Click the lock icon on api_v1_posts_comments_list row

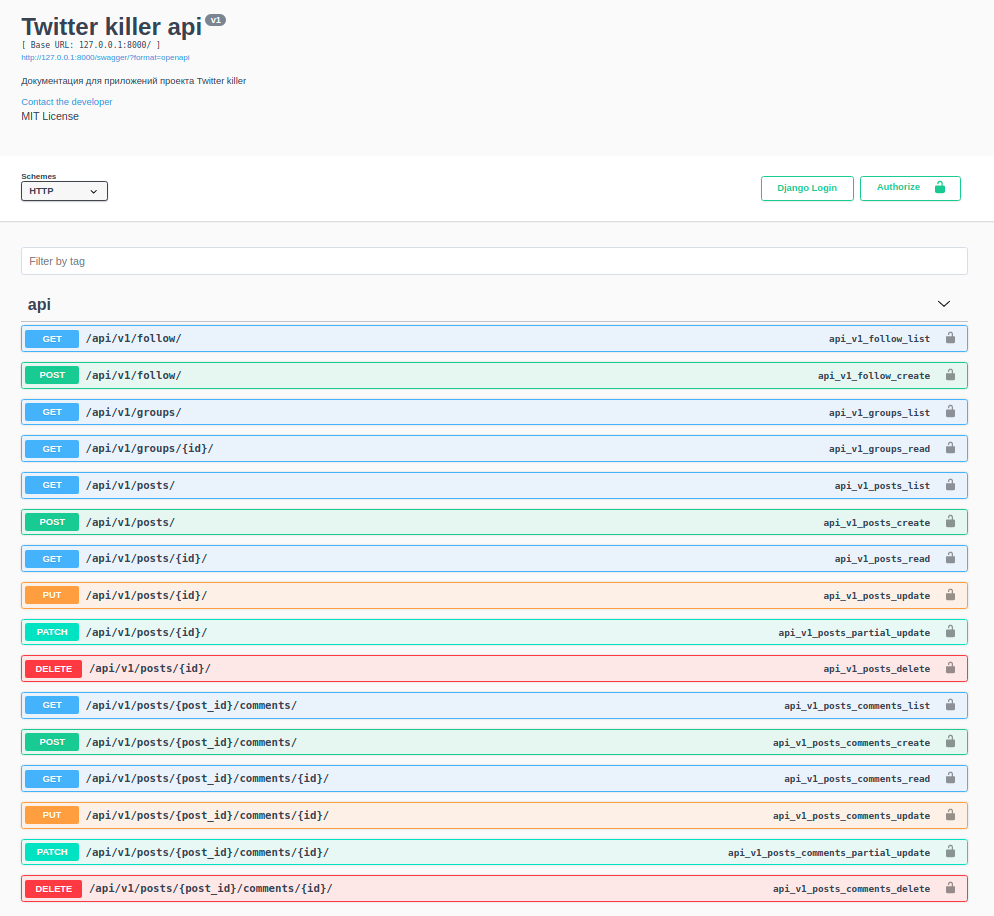950,705
